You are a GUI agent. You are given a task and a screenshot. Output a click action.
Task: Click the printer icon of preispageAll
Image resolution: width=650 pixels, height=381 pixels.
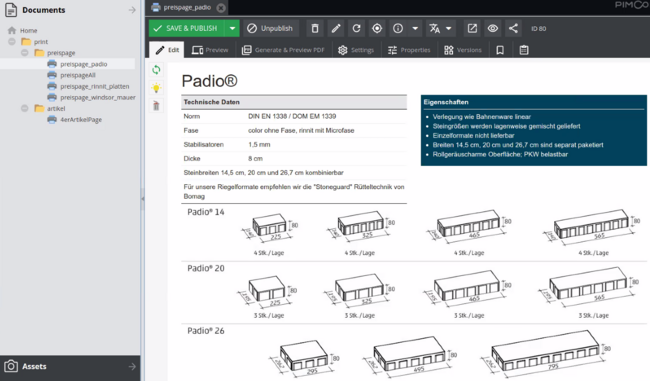point(52,75)
